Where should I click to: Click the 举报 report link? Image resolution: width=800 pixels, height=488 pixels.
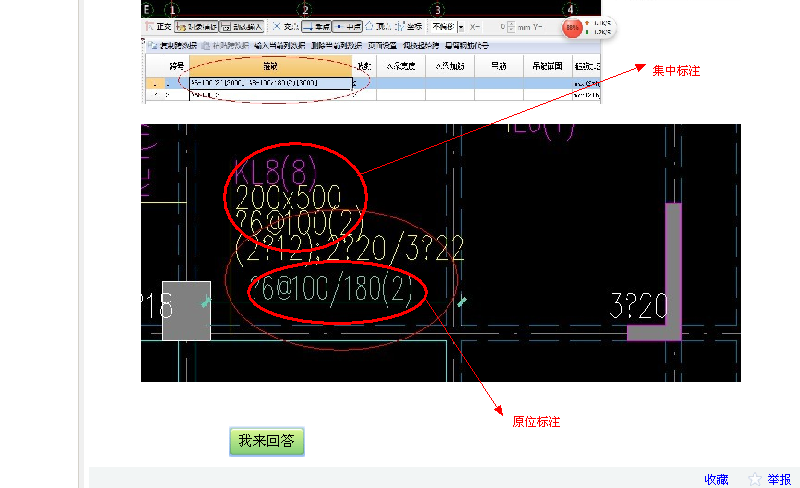coord(780,479)
